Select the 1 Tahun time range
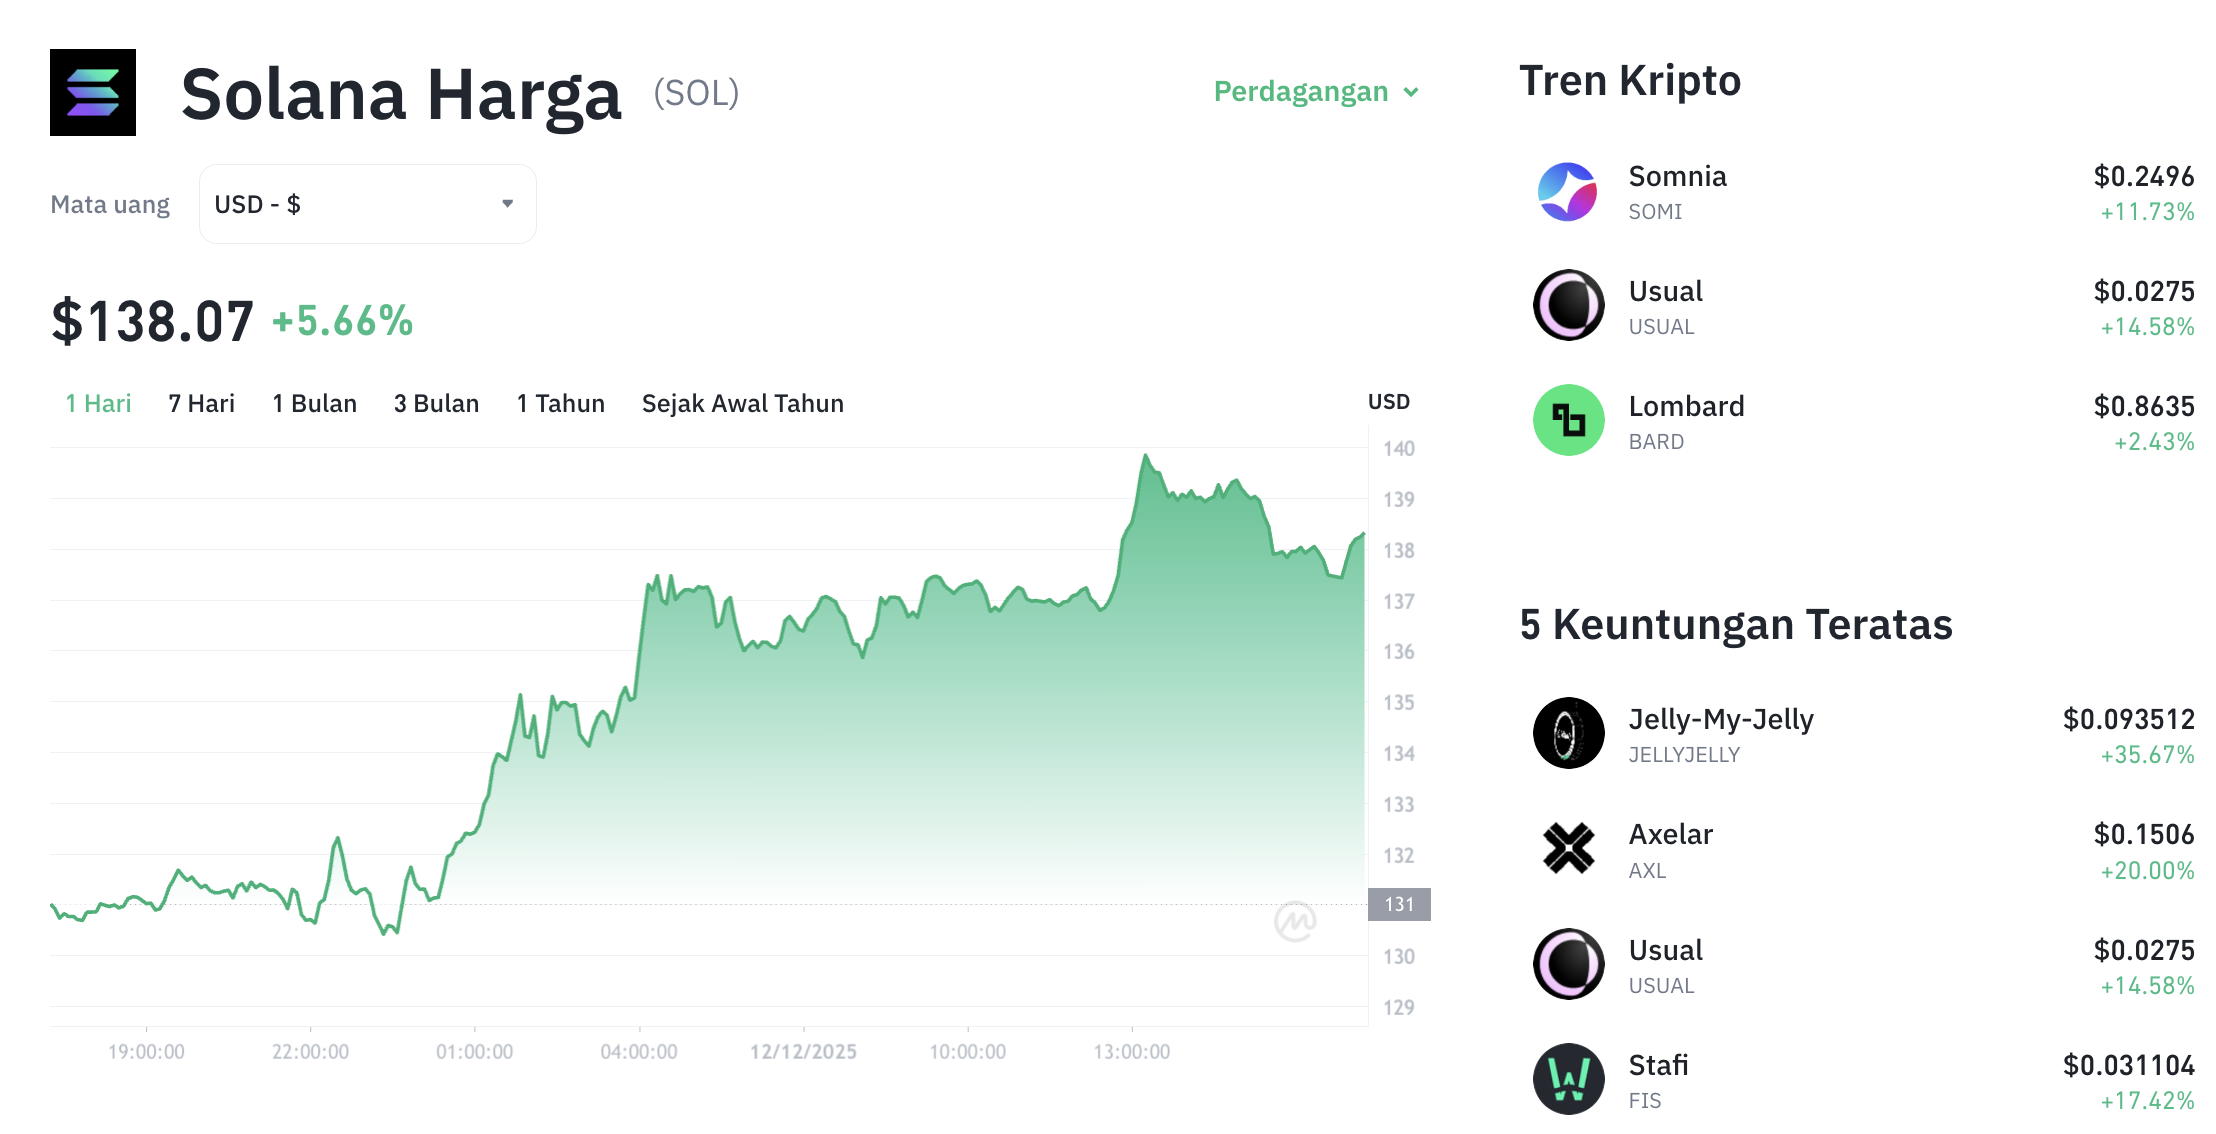Image resolution: width=2216 pixels, height=1134 pixels. [560, 403]
